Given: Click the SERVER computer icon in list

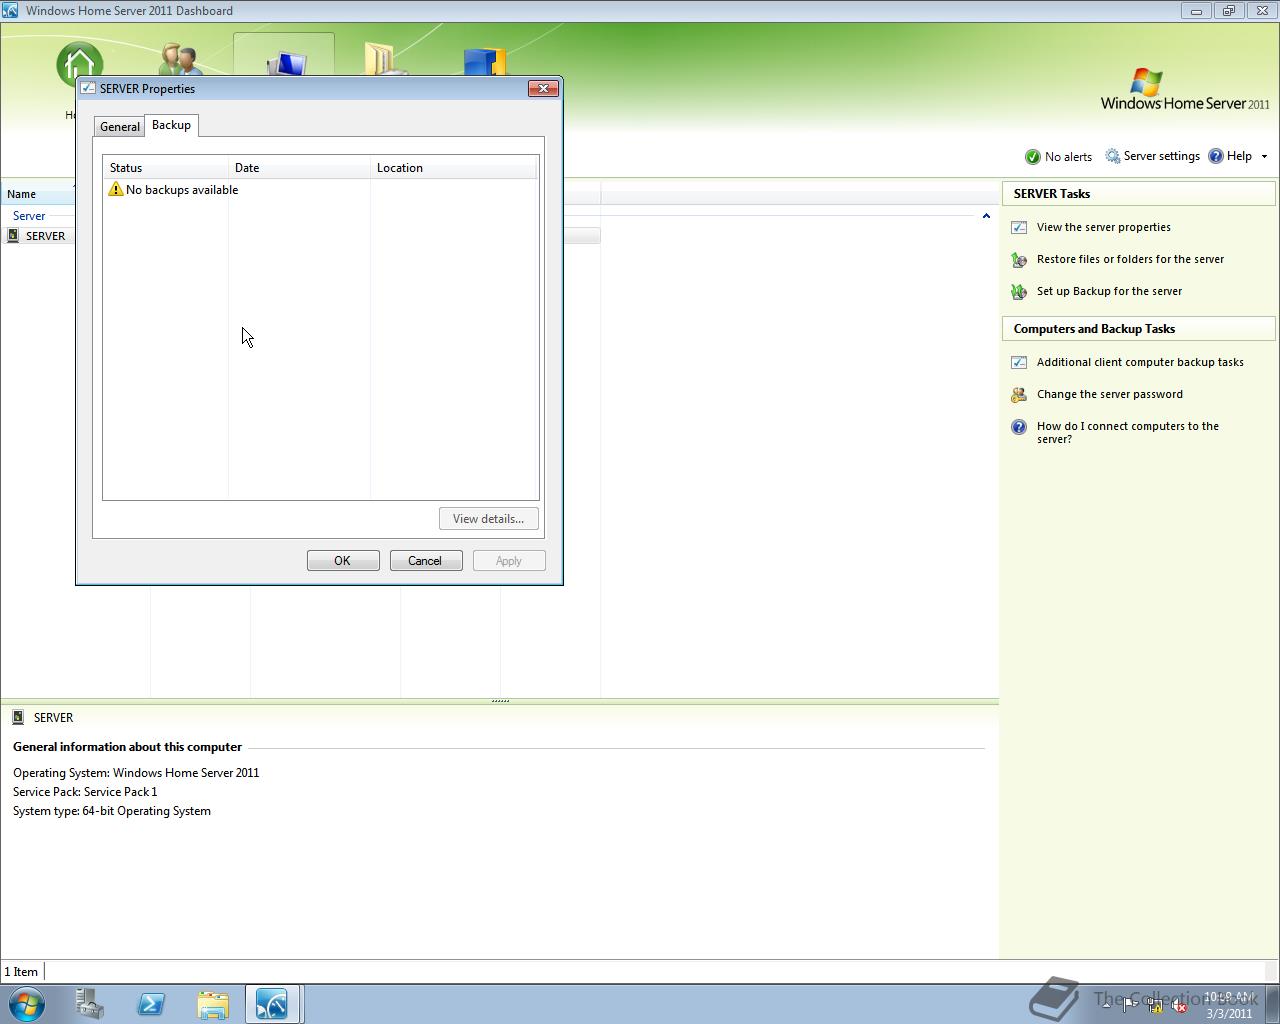Looking at the screenshot, I should 13,235.
